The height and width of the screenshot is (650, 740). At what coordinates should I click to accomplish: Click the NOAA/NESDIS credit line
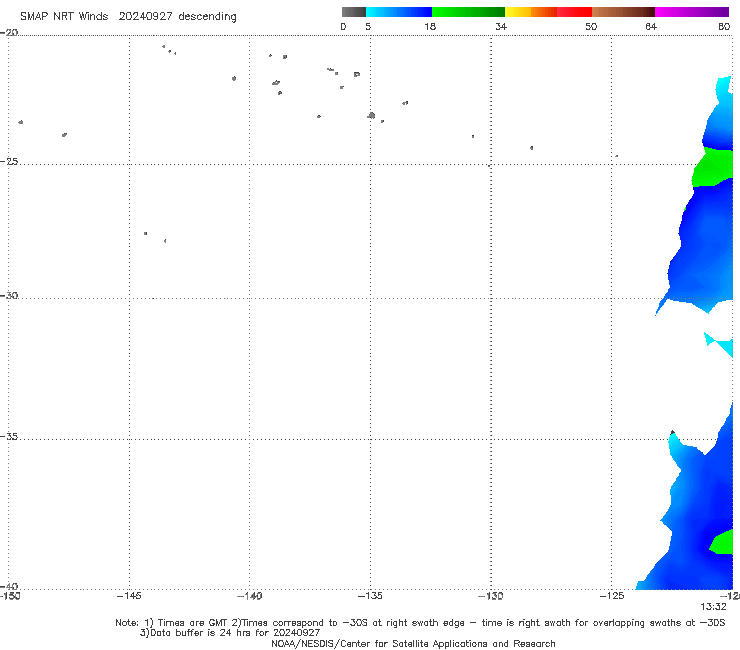click(x=413, y=643)
